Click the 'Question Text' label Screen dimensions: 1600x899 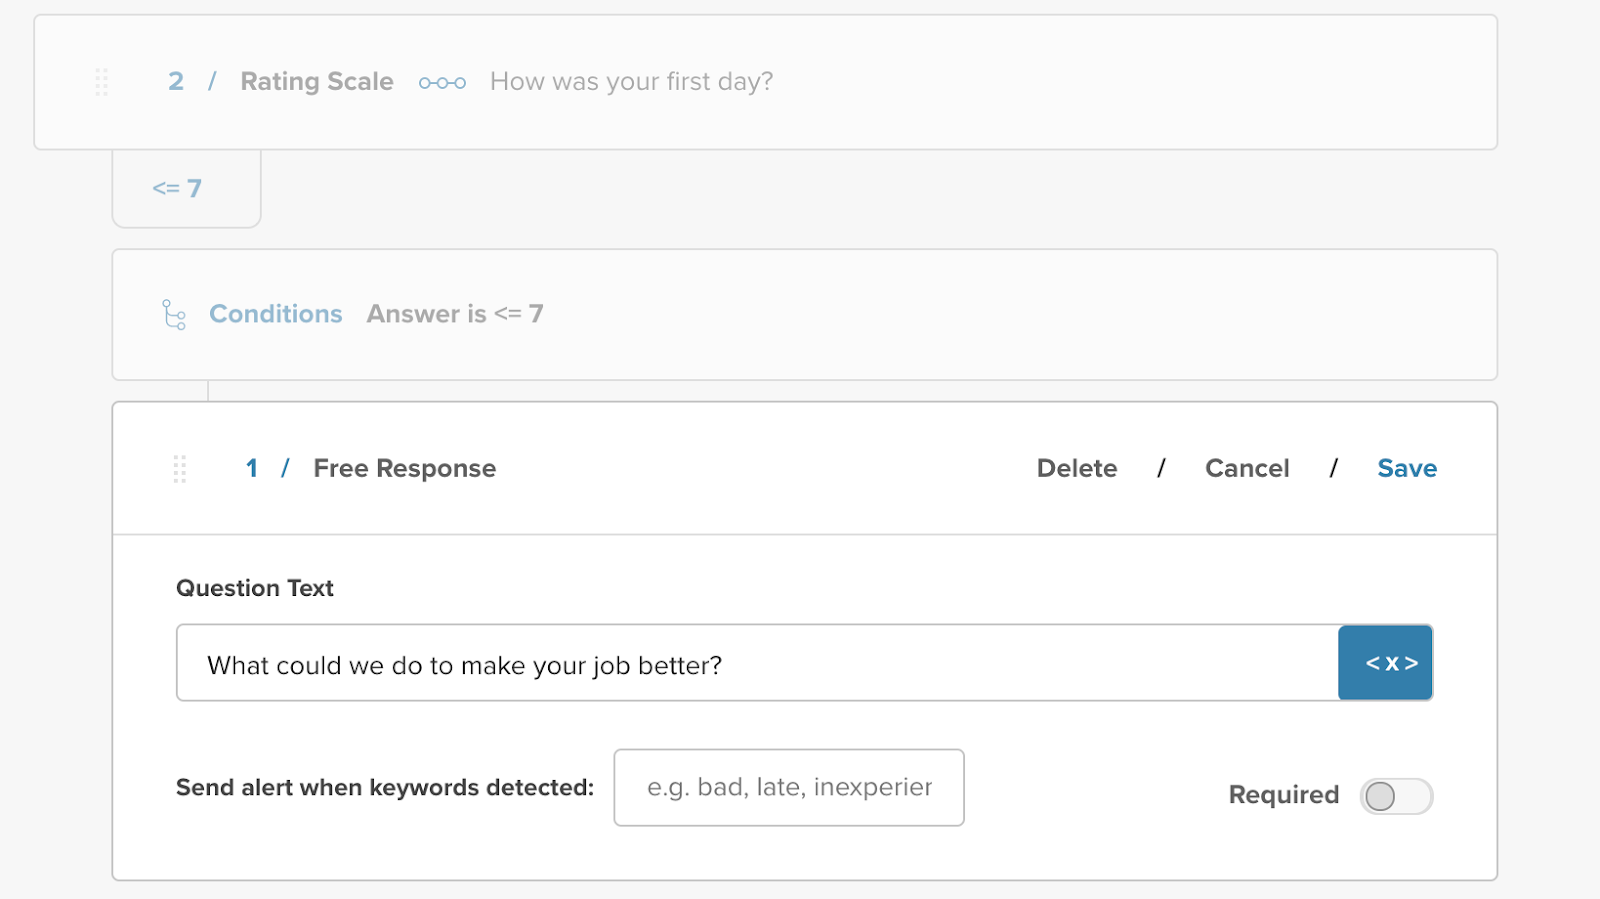tap(255, 588)
